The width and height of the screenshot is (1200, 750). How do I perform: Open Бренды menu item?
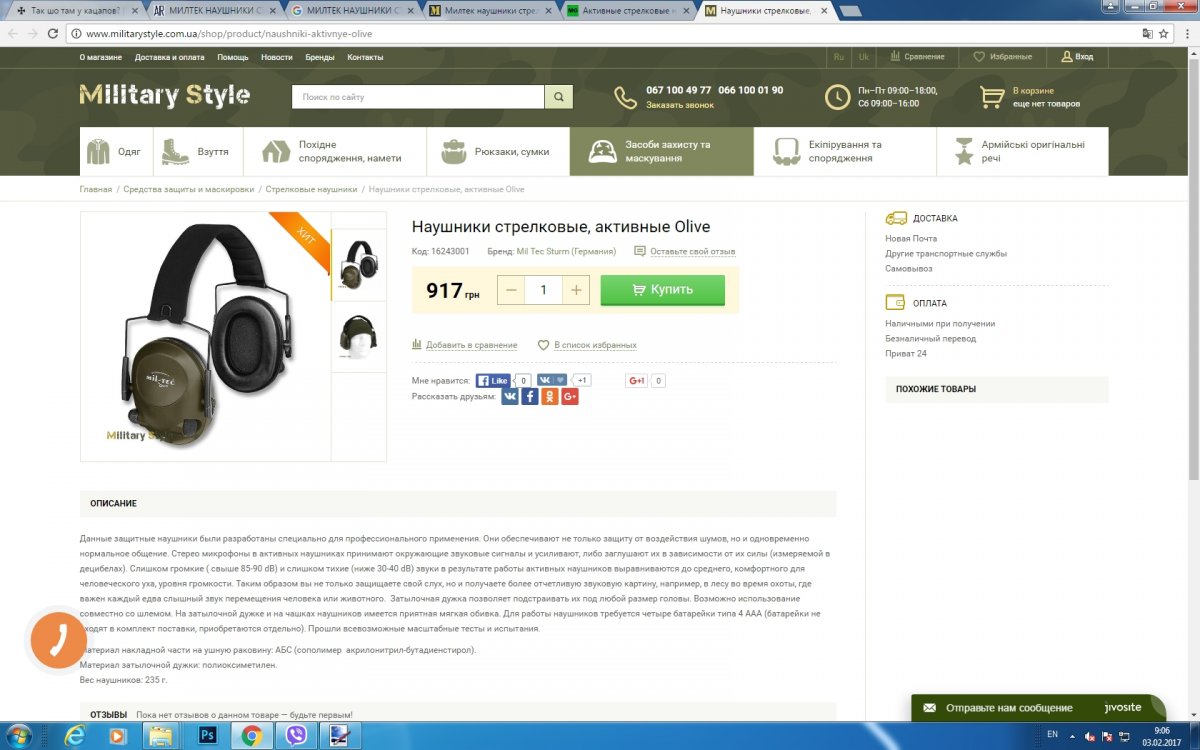(x=320, y=57)
